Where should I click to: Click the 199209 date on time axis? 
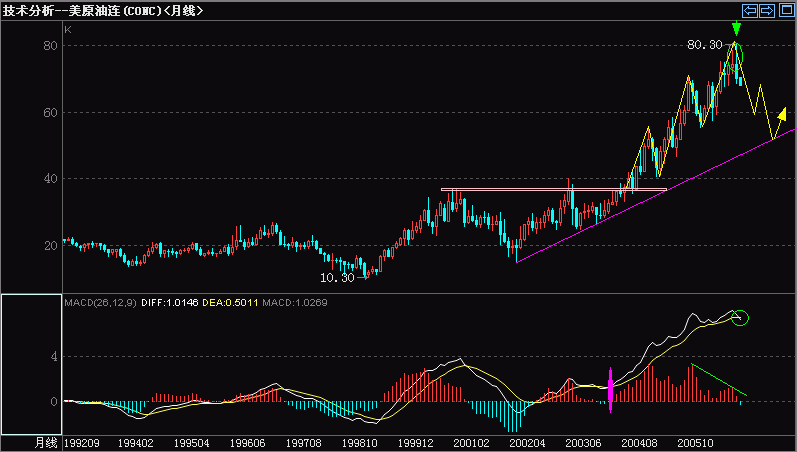(82, 443)
